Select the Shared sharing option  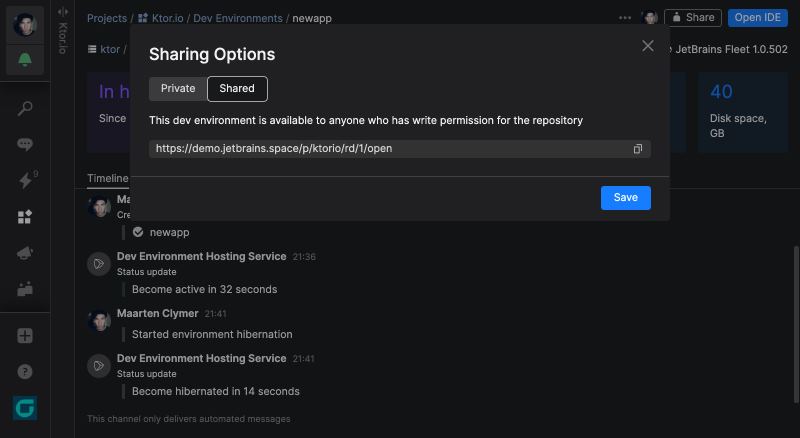(237, 89)
